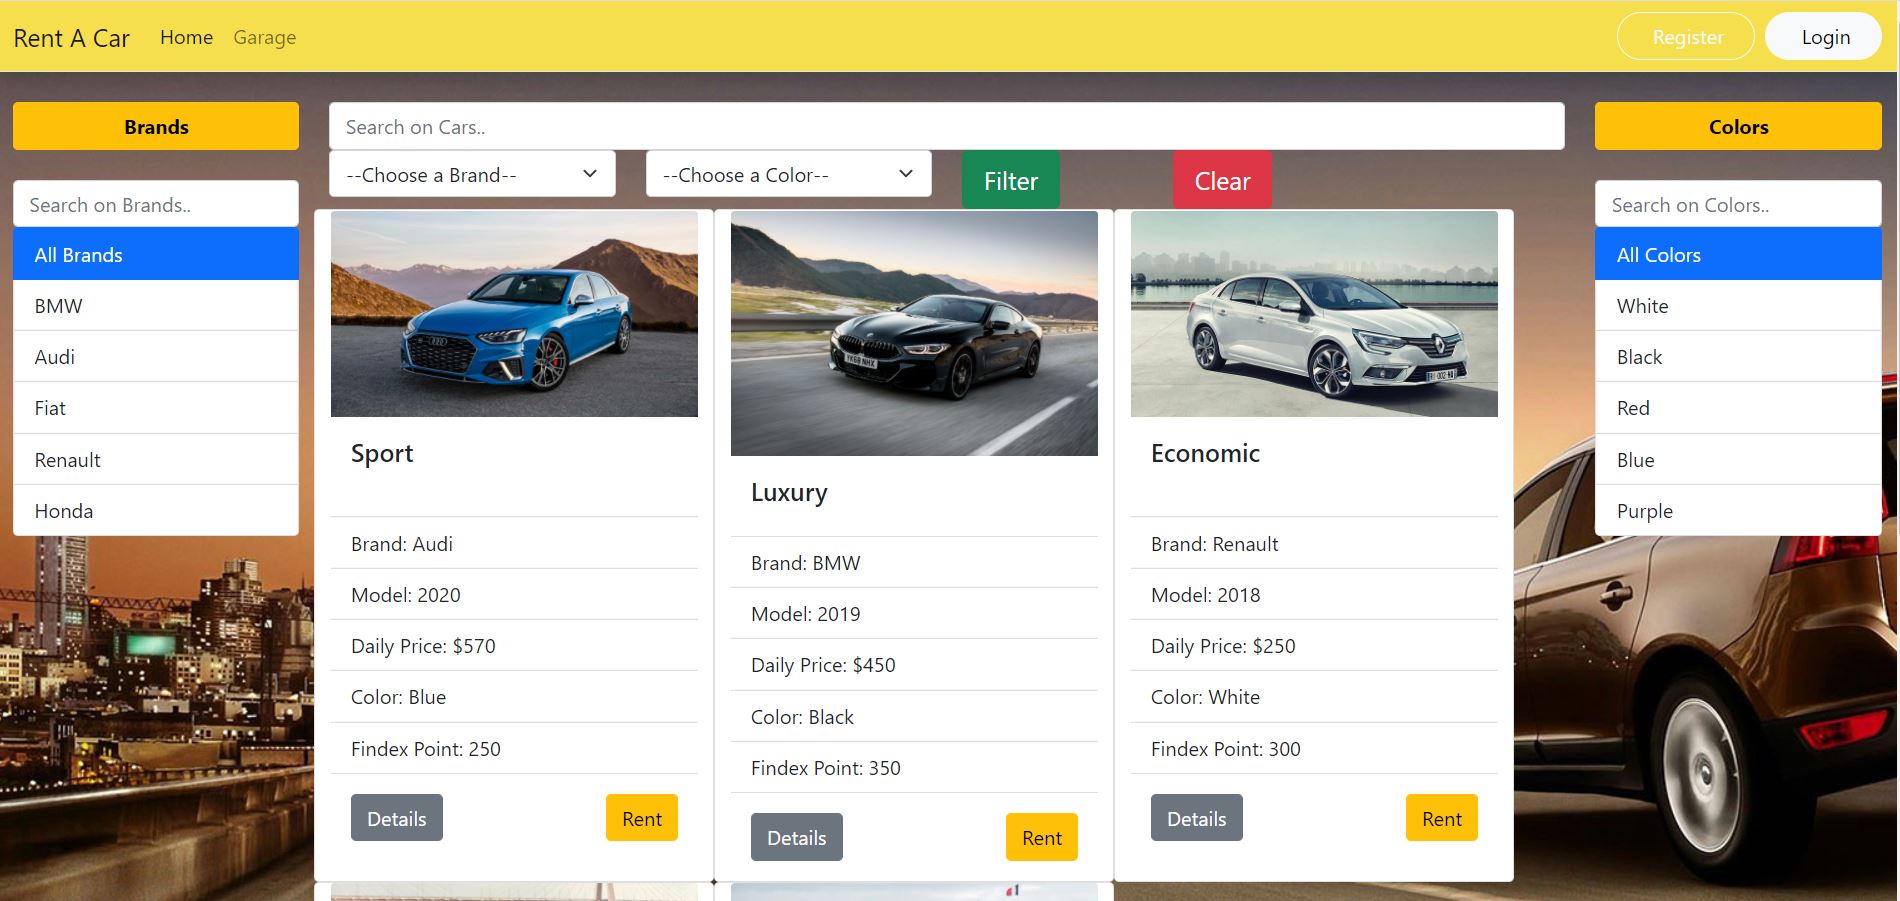Select White in the Colors list
Image resolution: width=1900 pixels, height=901 pixels.
[1736, 305]
